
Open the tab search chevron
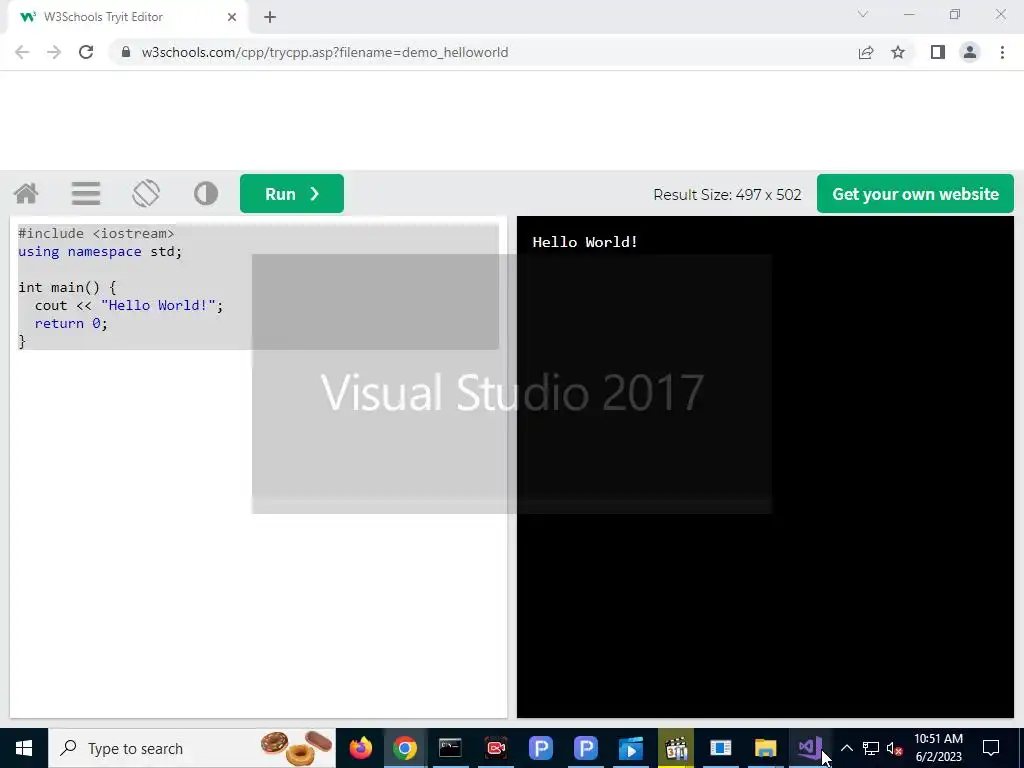863,14
